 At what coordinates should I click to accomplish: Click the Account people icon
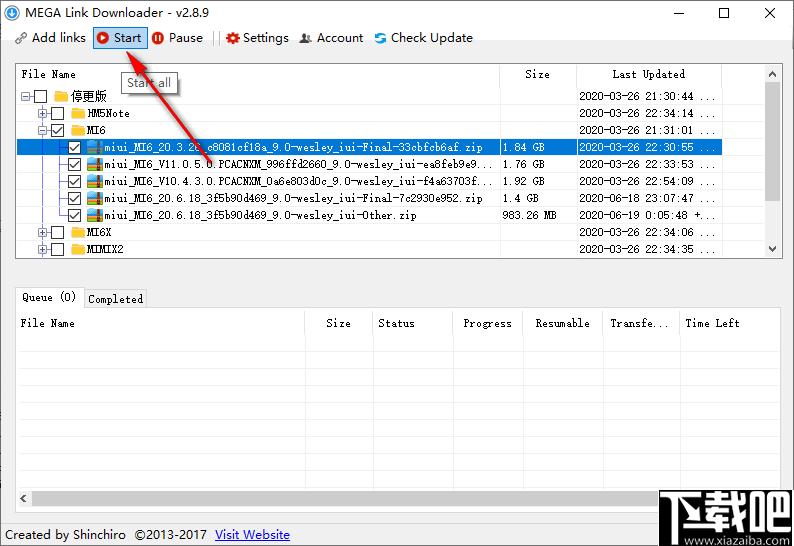pos(305,38)
